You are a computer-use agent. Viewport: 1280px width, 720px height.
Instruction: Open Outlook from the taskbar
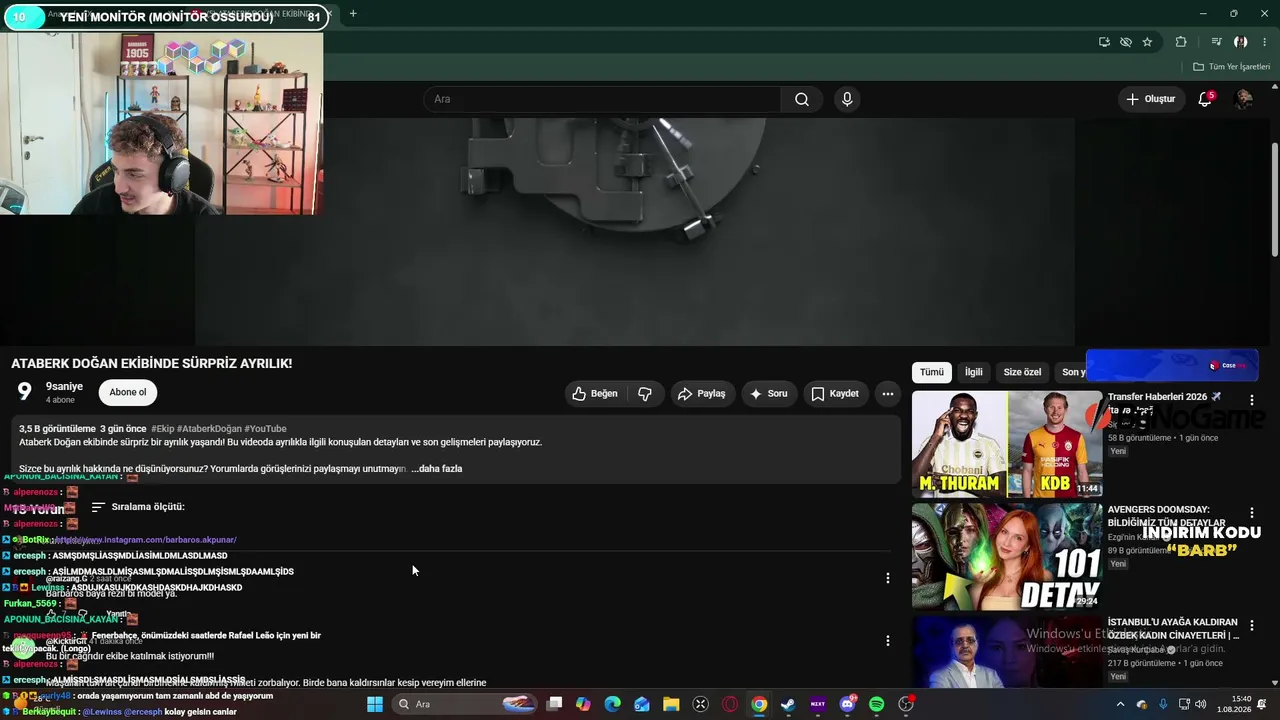[x=642, y=704]
